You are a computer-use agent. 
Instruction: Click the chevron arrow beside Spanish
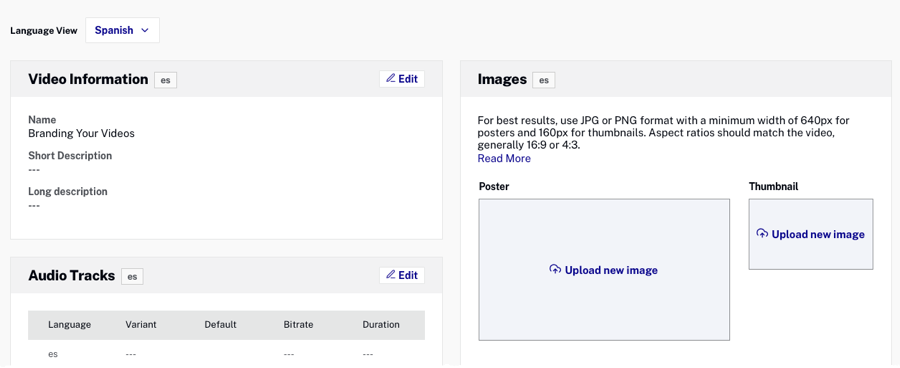(145, 30)
